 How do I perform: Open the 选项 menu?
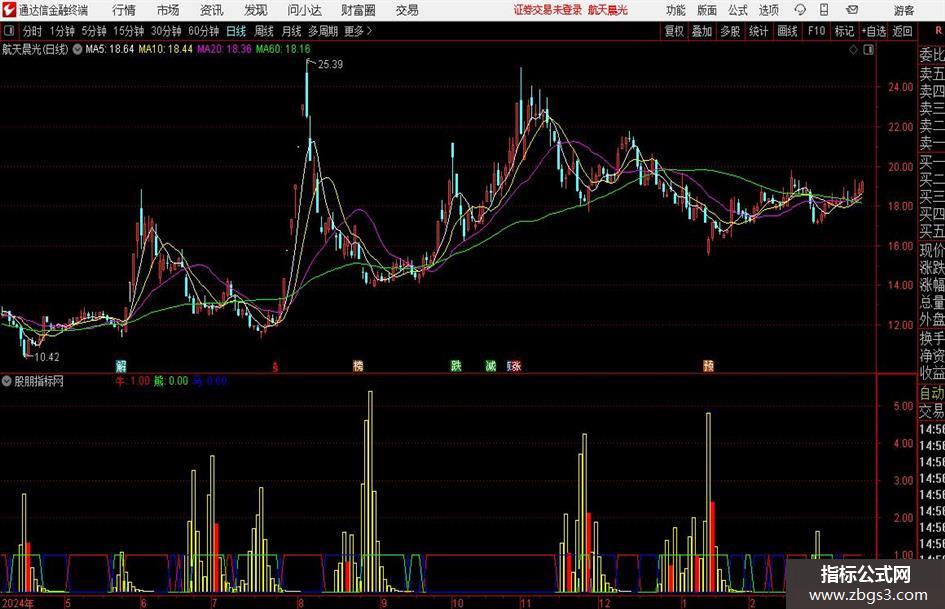(769, 10)
